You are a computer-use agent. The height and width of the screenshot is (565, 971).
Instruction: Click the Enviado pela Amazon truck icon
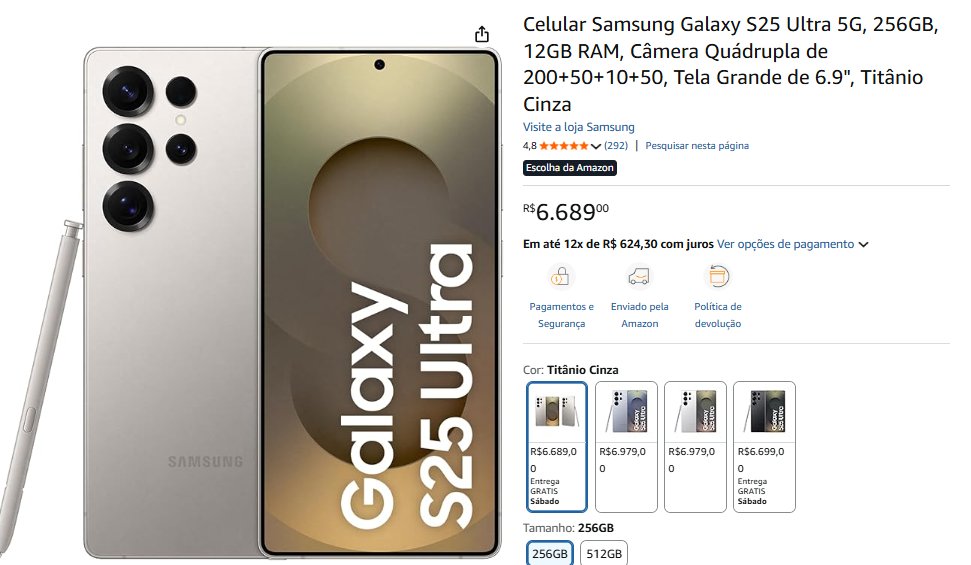(x=639, y=277)
